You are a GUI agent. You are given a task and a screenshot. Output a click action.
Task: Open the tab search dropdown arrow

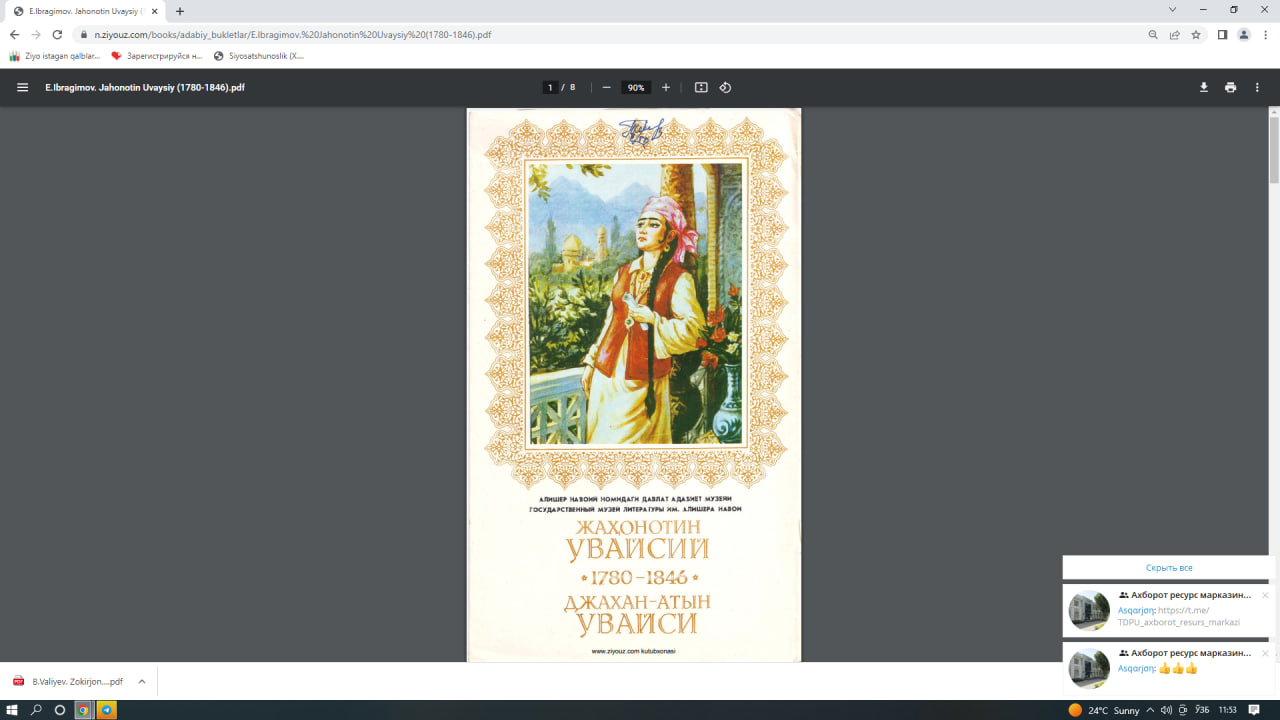(1173, 10)
